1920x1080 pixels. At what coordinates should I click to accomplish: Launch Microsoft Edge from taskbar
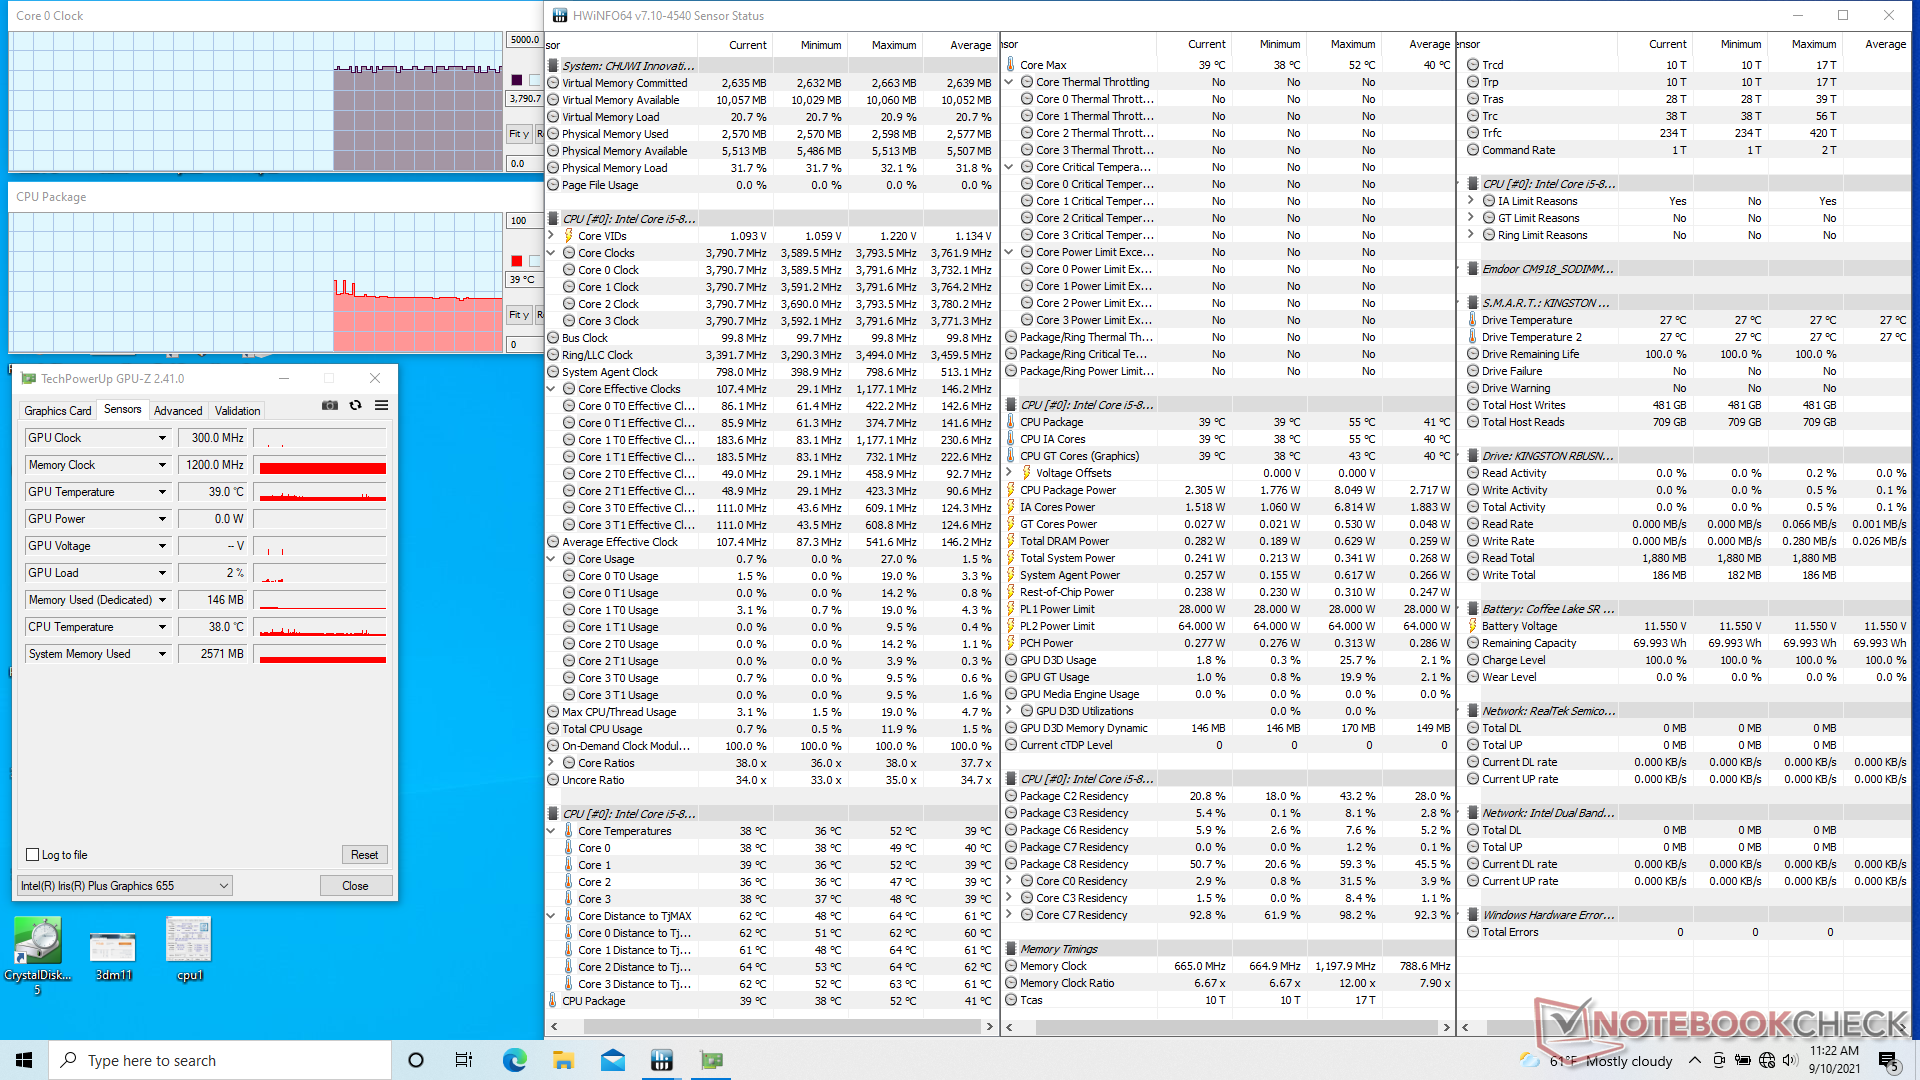tap(514, 1060)
